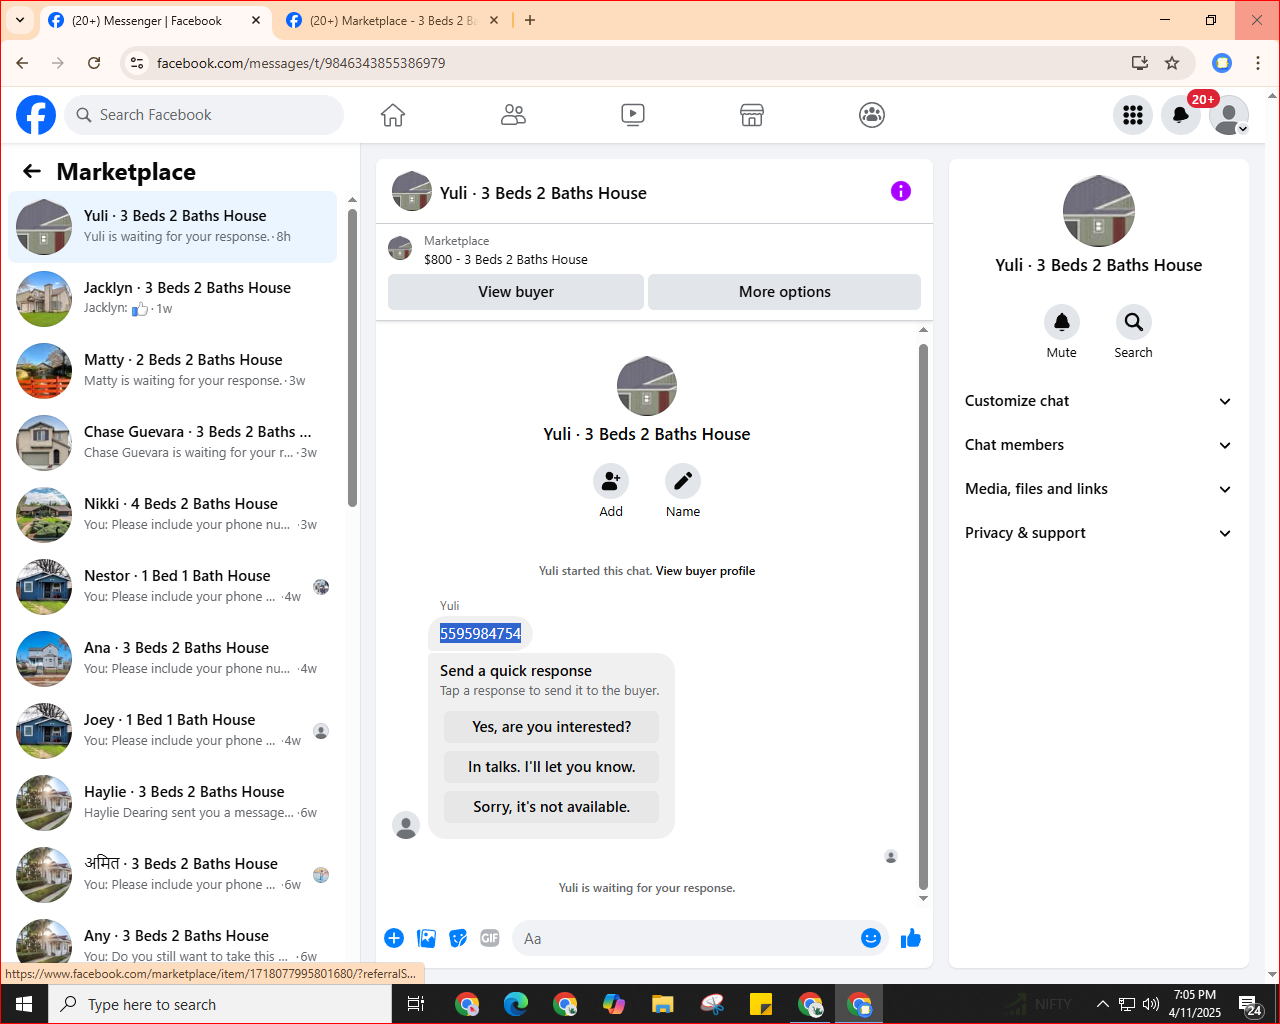Screen dimensions: 1280x1024
Task: Open more actions plus icon in composer
Action: (394, 938)
